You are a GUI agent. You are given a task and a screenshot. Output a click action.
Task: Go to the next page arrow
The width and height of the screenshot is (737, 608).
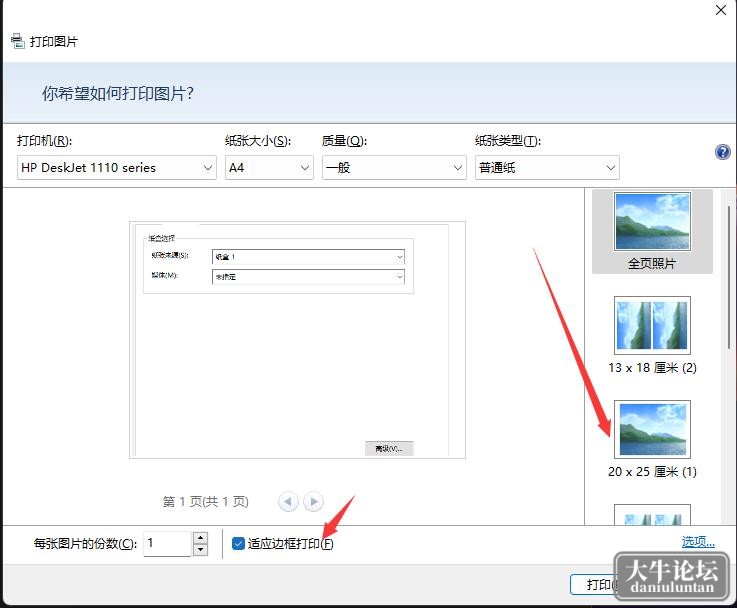pyautogui.click(x=314, y=501)
